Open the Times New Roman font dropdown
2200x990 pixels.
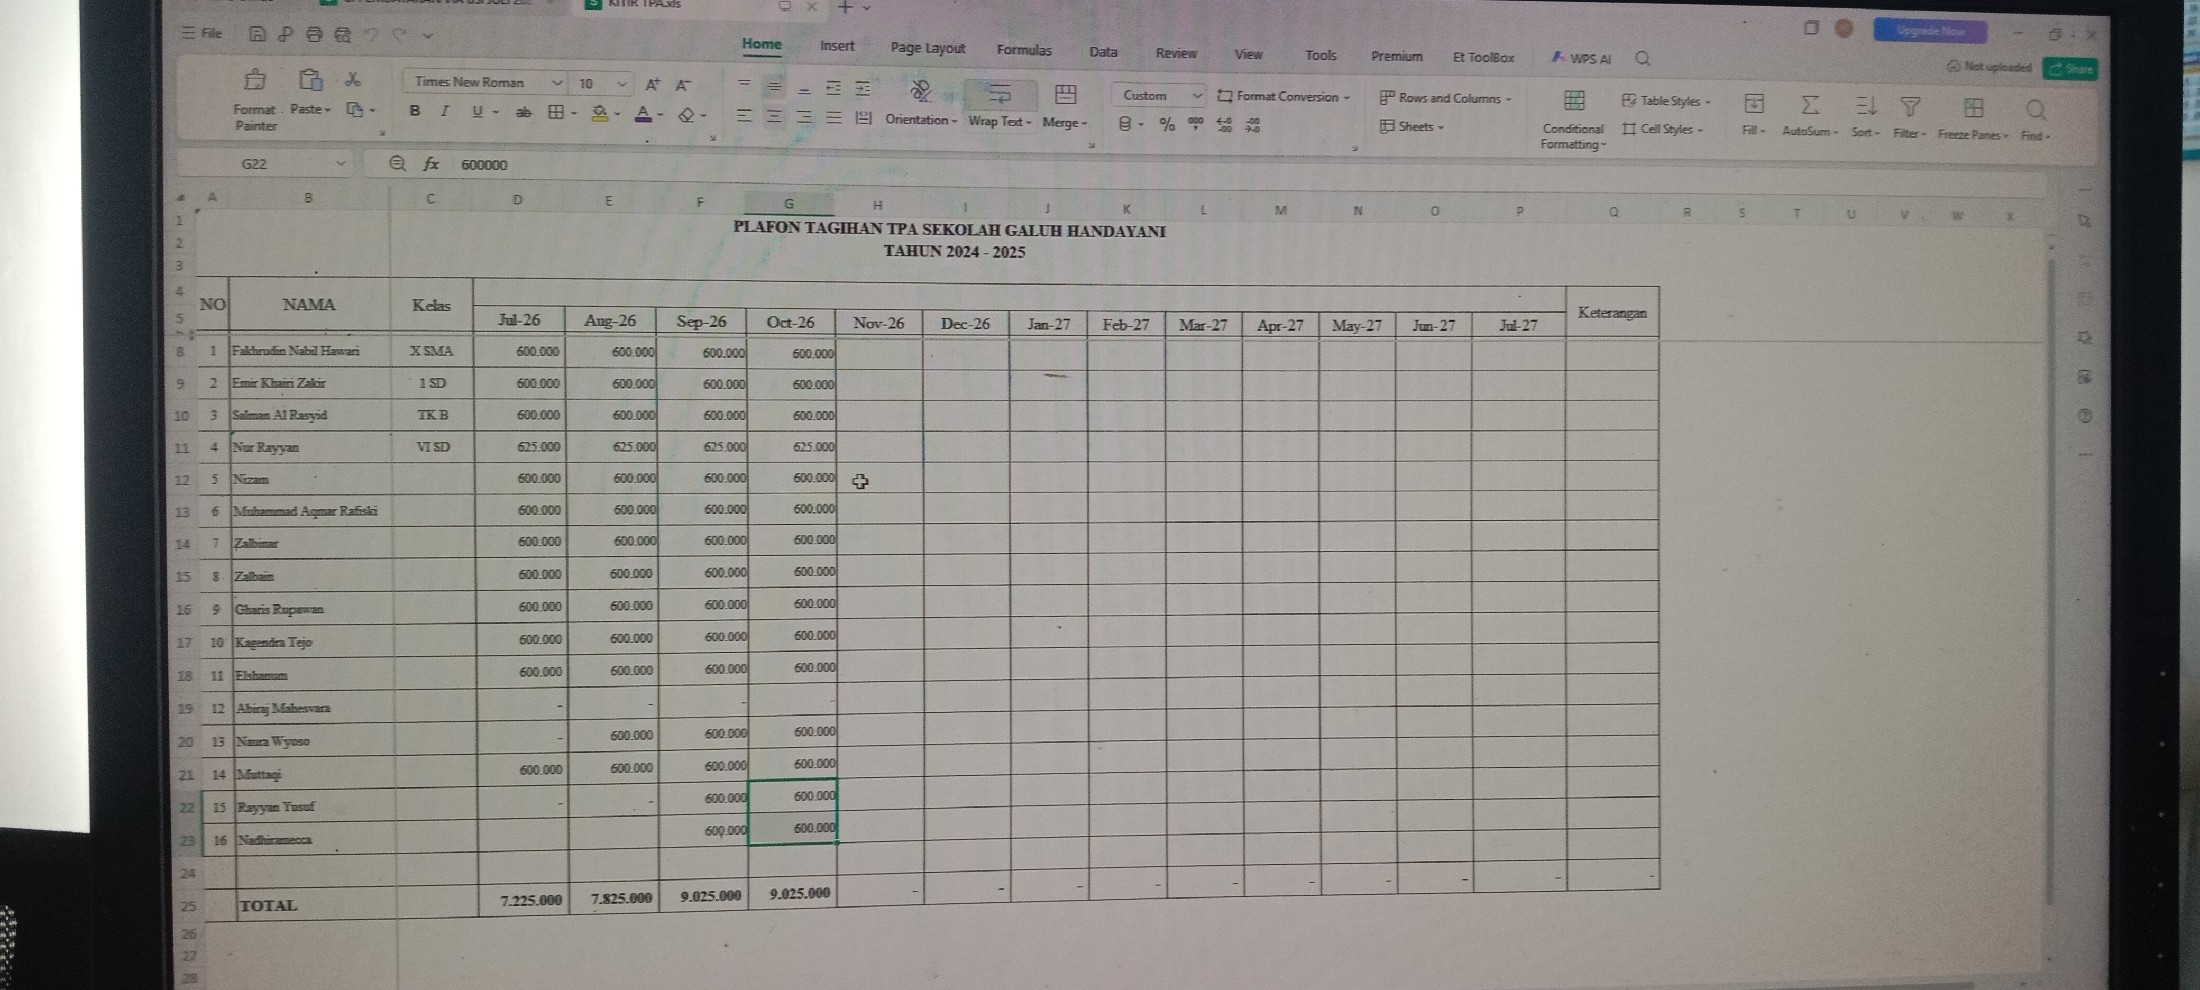557,83
